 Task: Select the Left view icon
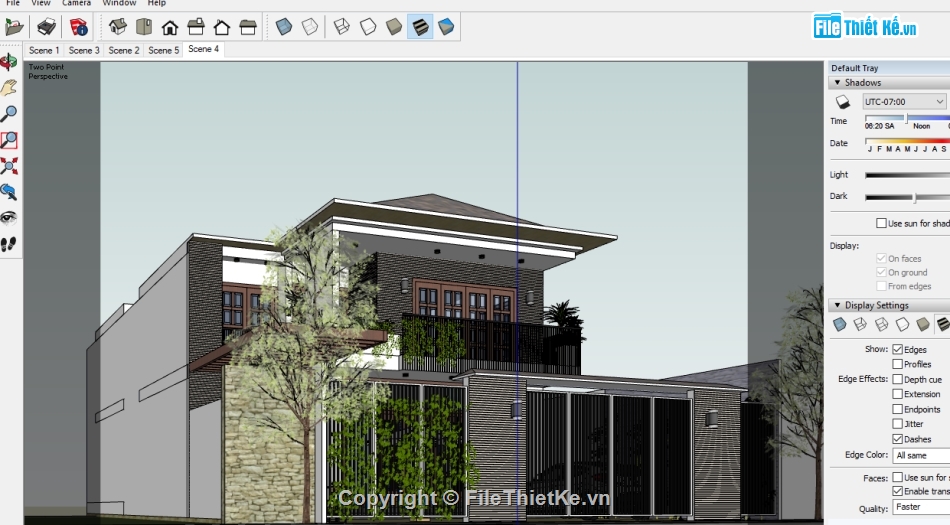(x=248, y=27)
